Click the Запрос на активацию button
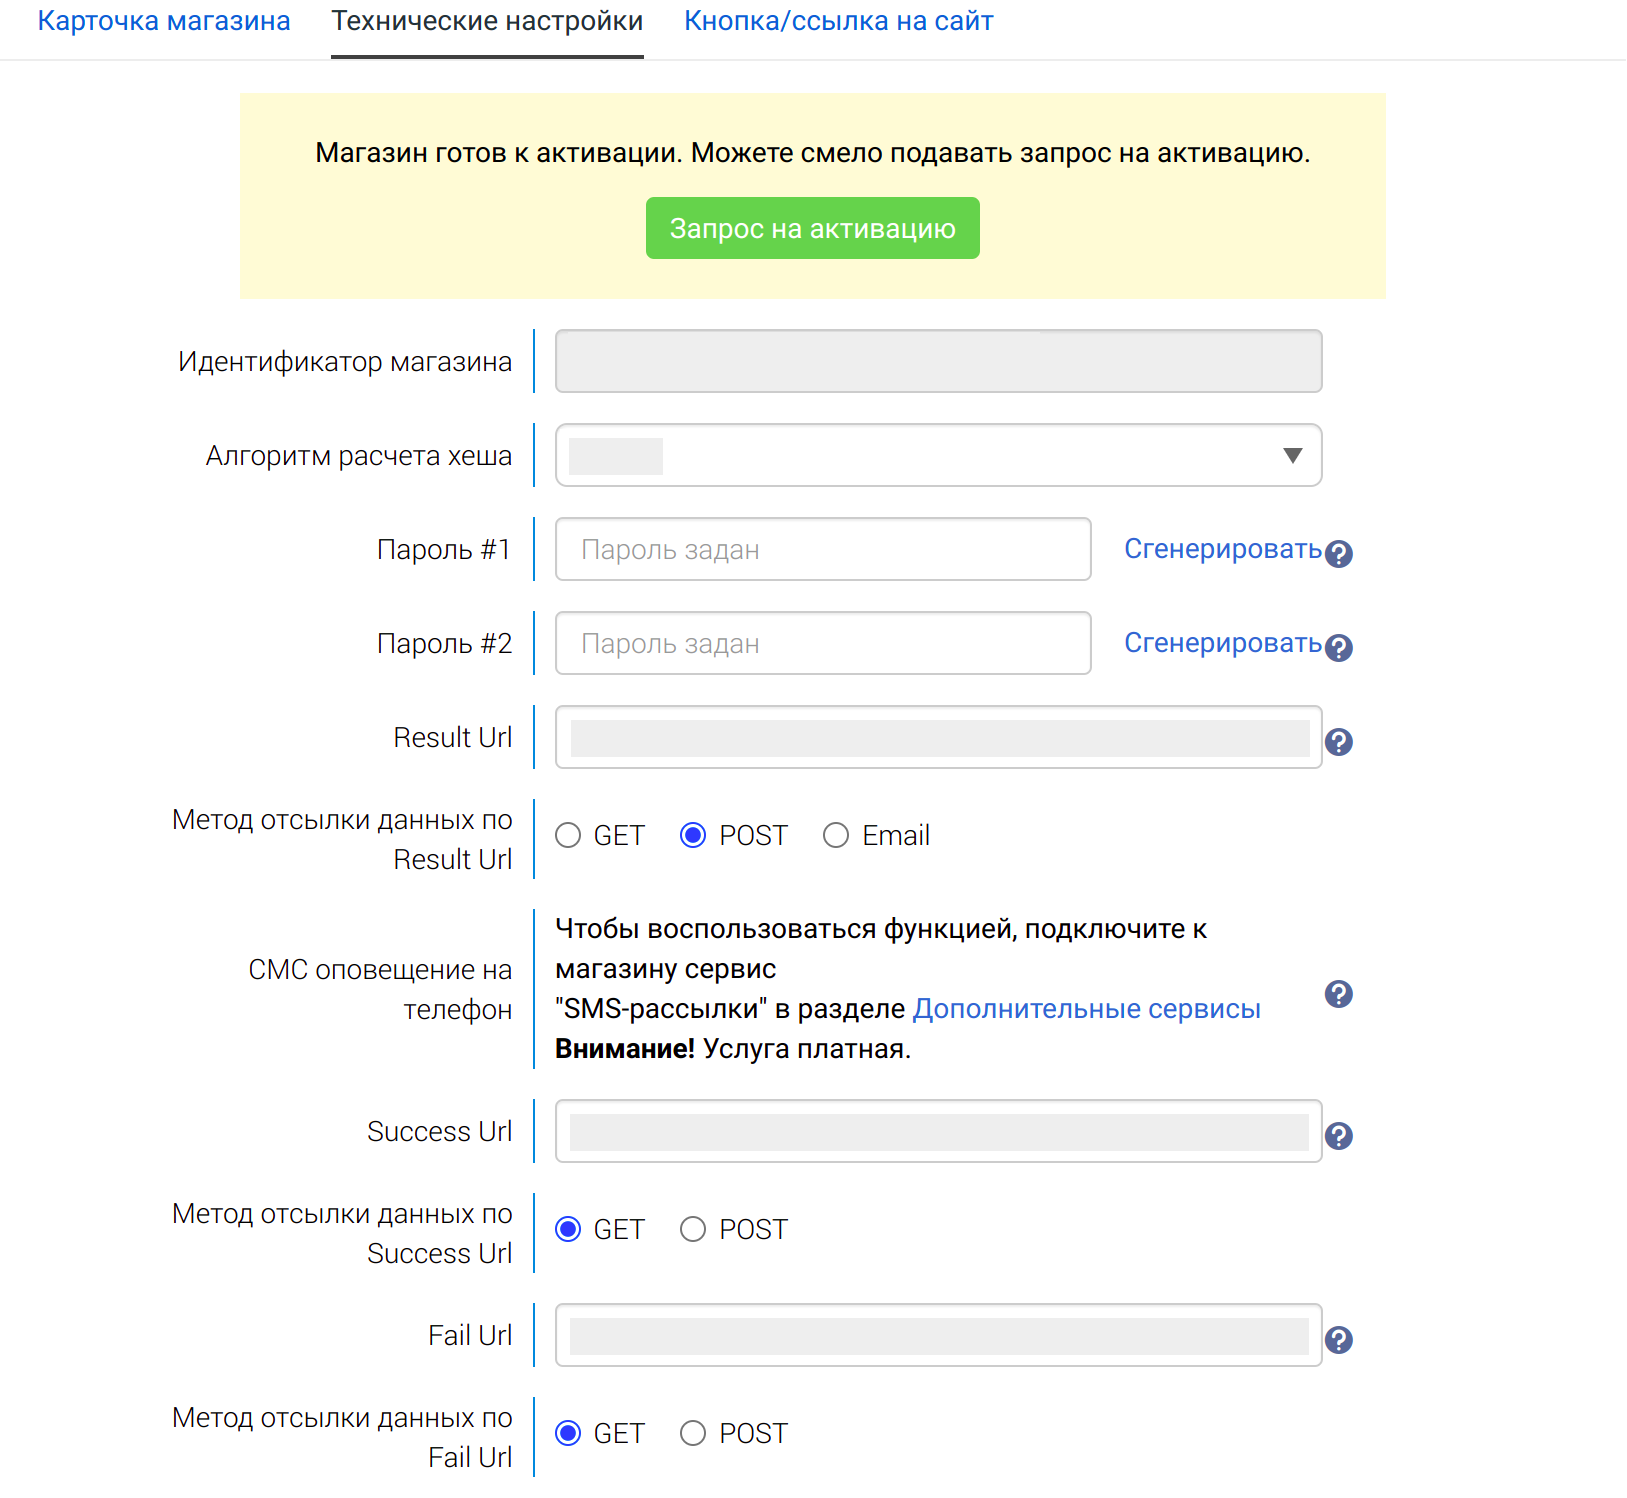Screen dimensions: 1627x1498 coord(812,229)
